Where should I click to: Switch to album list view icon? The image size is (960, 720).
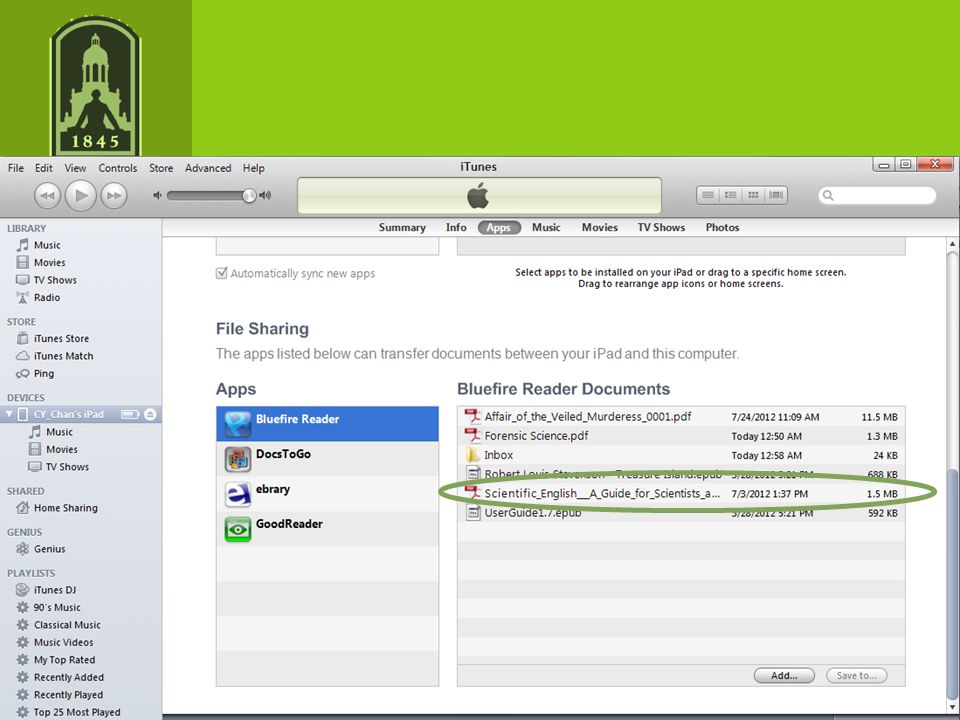pyautogui.click(x=730, y=195)
